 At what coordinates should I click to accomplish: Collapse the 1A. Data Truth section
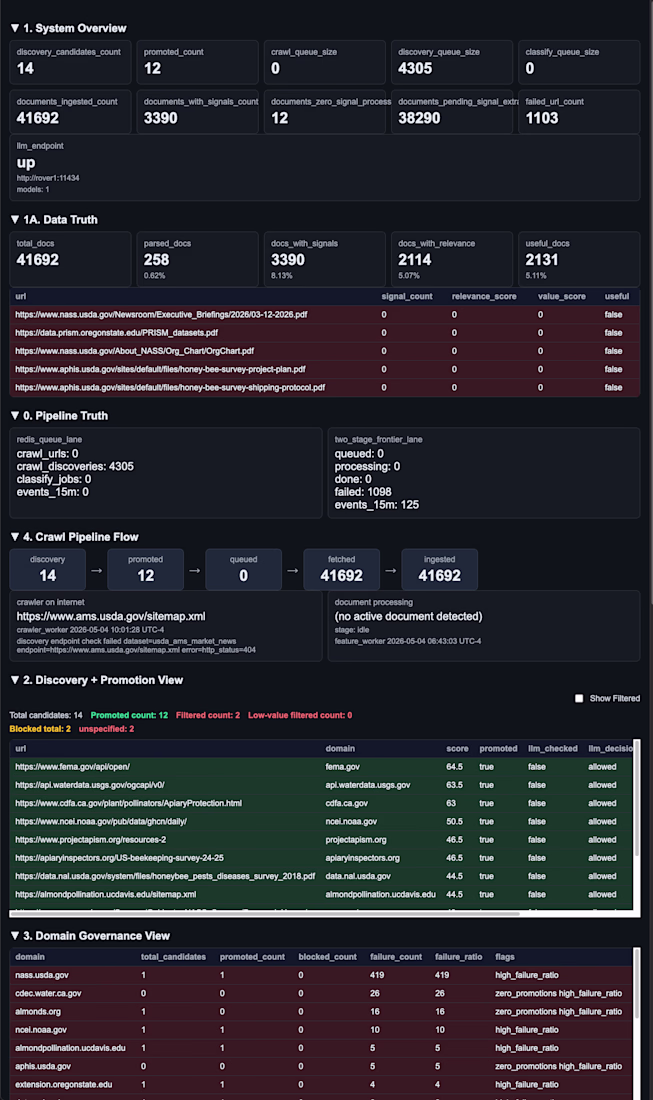[x=54, y=220]
